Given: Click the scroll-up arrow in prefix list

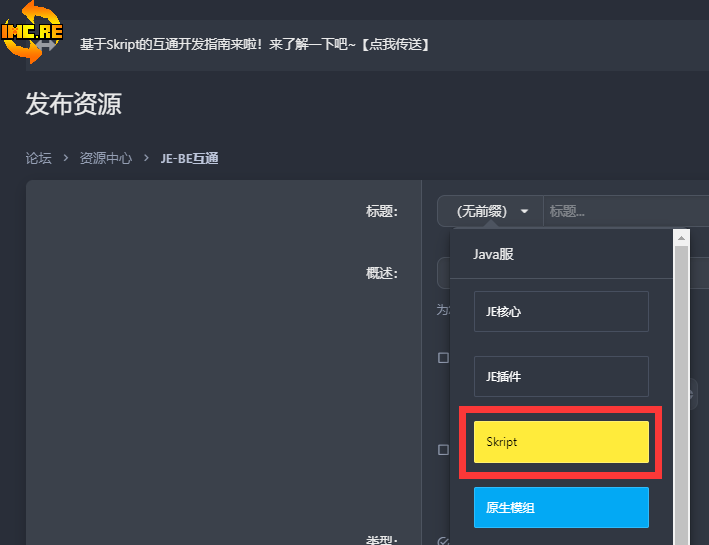Looking at the screenshot, I should click(682, 238).
